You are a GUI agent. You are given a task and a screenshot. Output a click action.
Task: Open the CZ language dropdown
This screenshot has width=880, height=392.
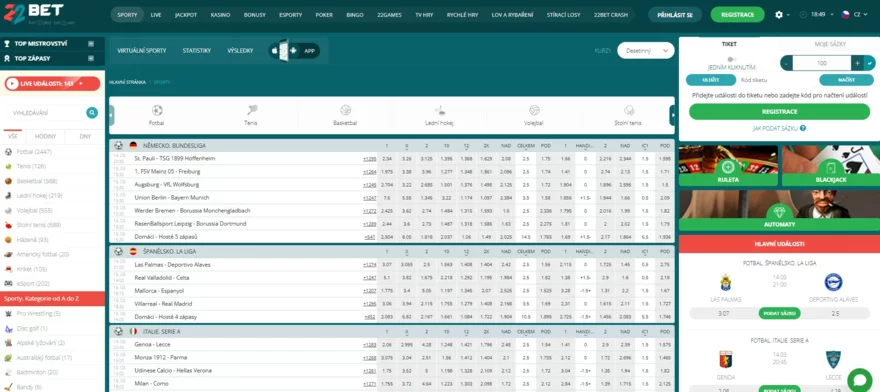click(854, 15)
